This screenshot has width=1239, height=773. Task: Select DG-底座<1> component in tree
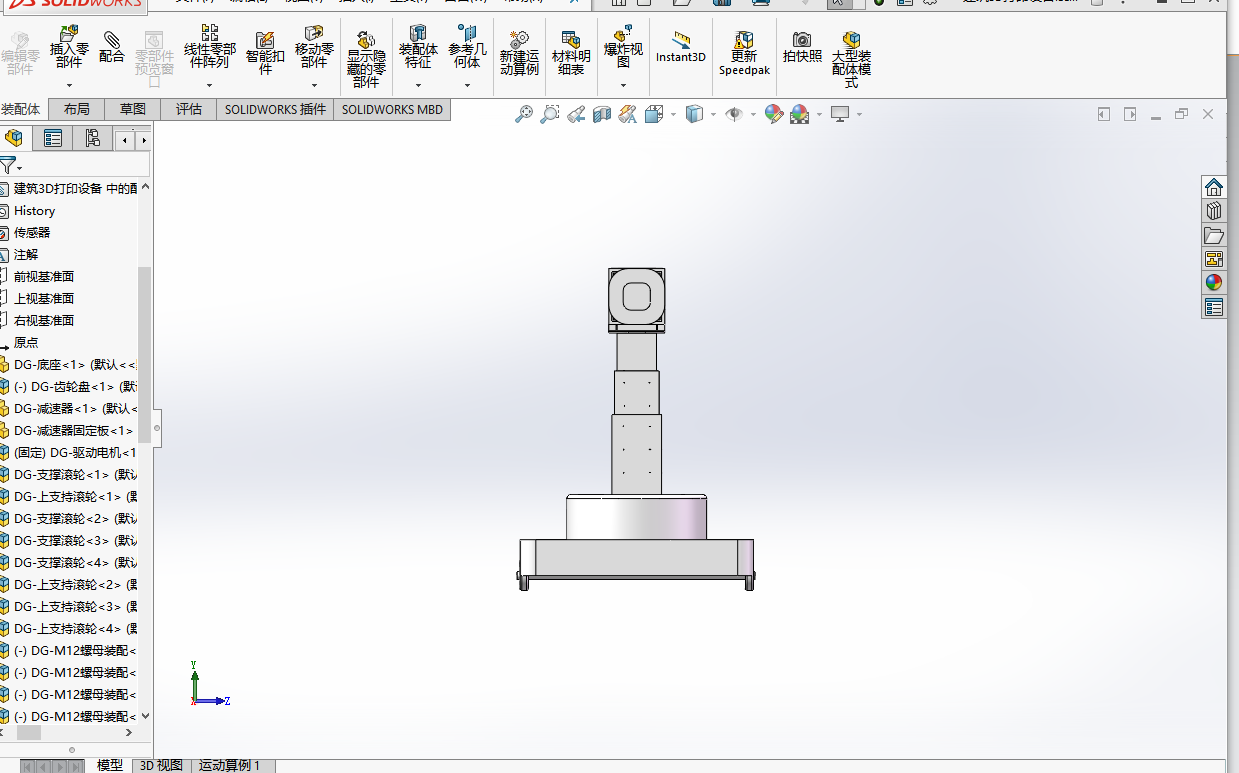click(x=74, y=365)
